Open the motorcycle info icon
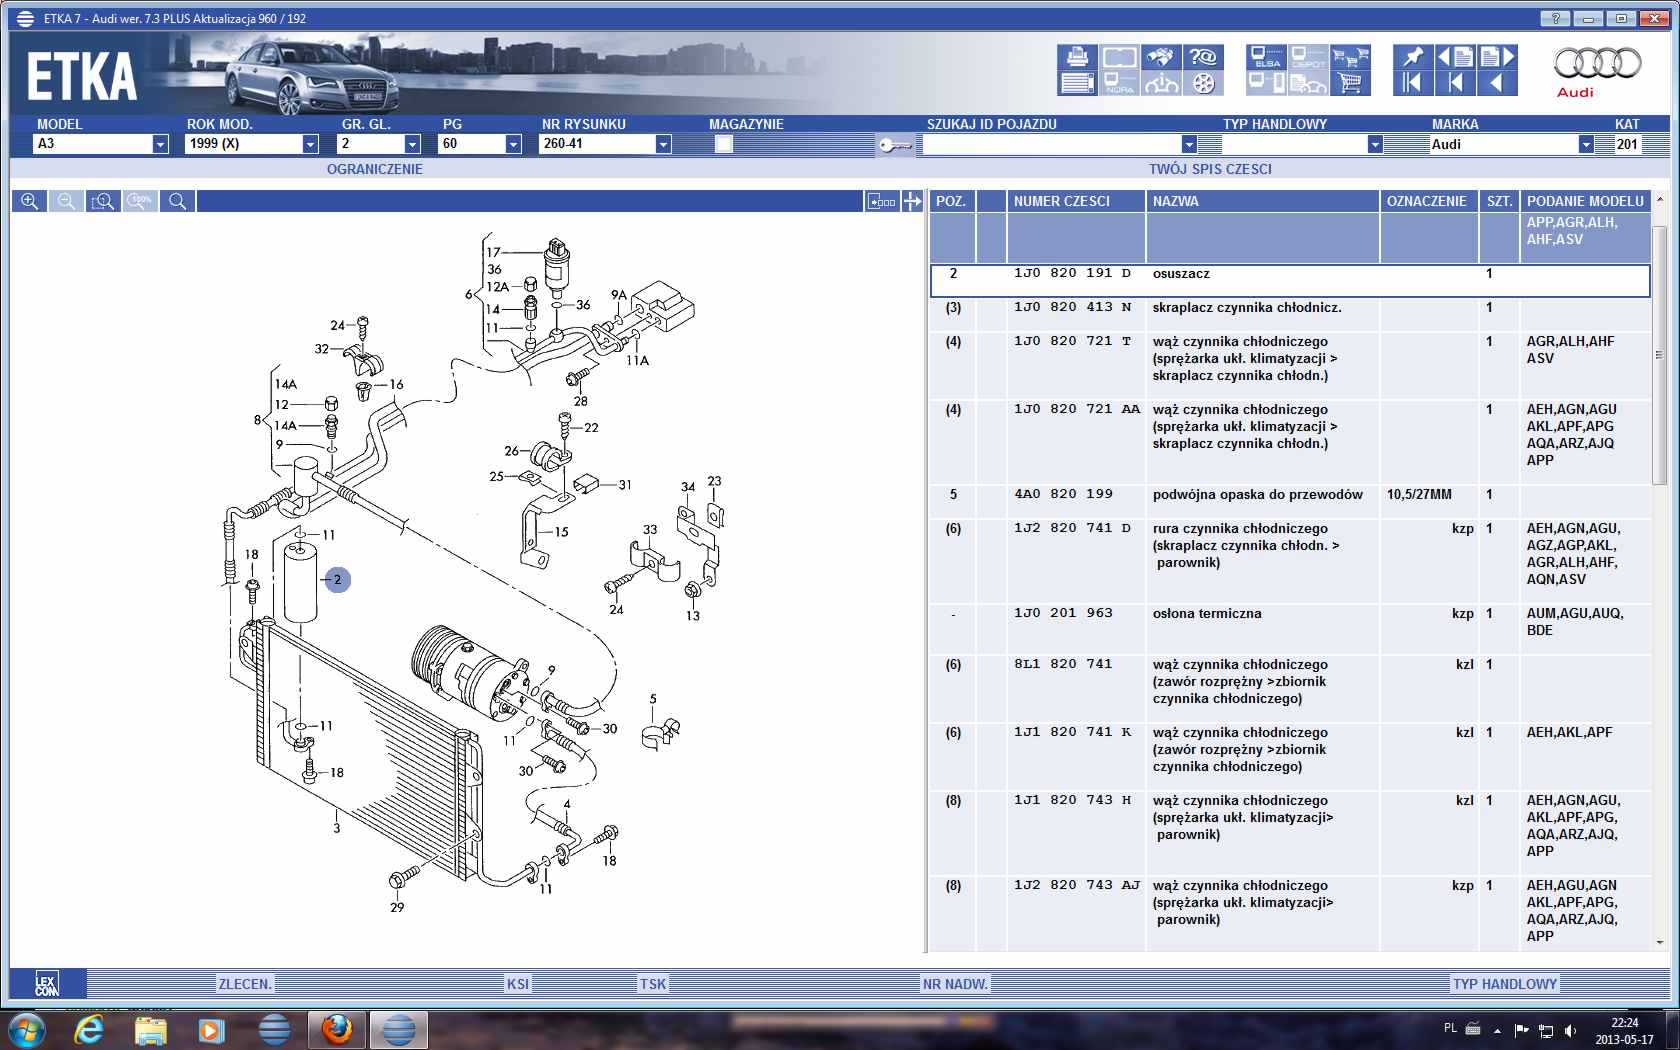 [1161, 83]
